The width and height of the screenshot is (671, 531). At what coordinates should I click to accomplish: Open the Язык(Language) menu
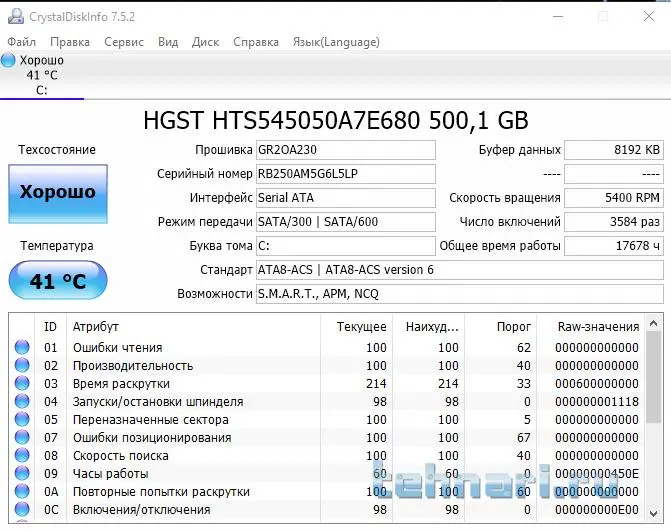[x=336, y=42]
